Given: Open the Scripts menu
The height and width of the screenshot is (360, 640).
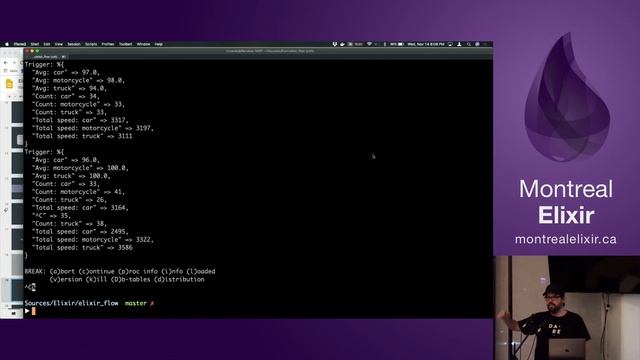Looking at the screenshot, I should [91, 44].
